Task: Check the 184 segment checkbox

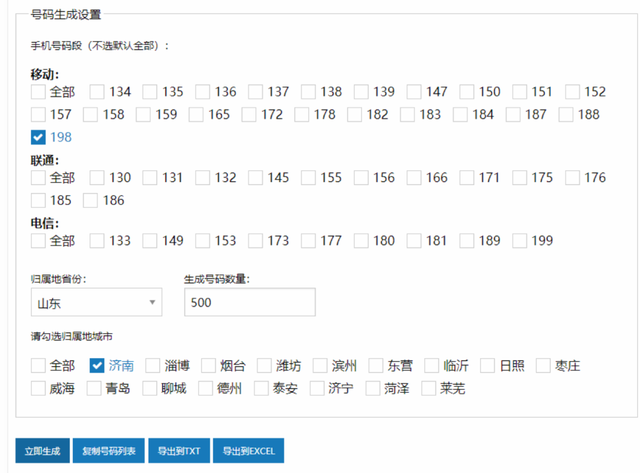Action: click(460, 115)
